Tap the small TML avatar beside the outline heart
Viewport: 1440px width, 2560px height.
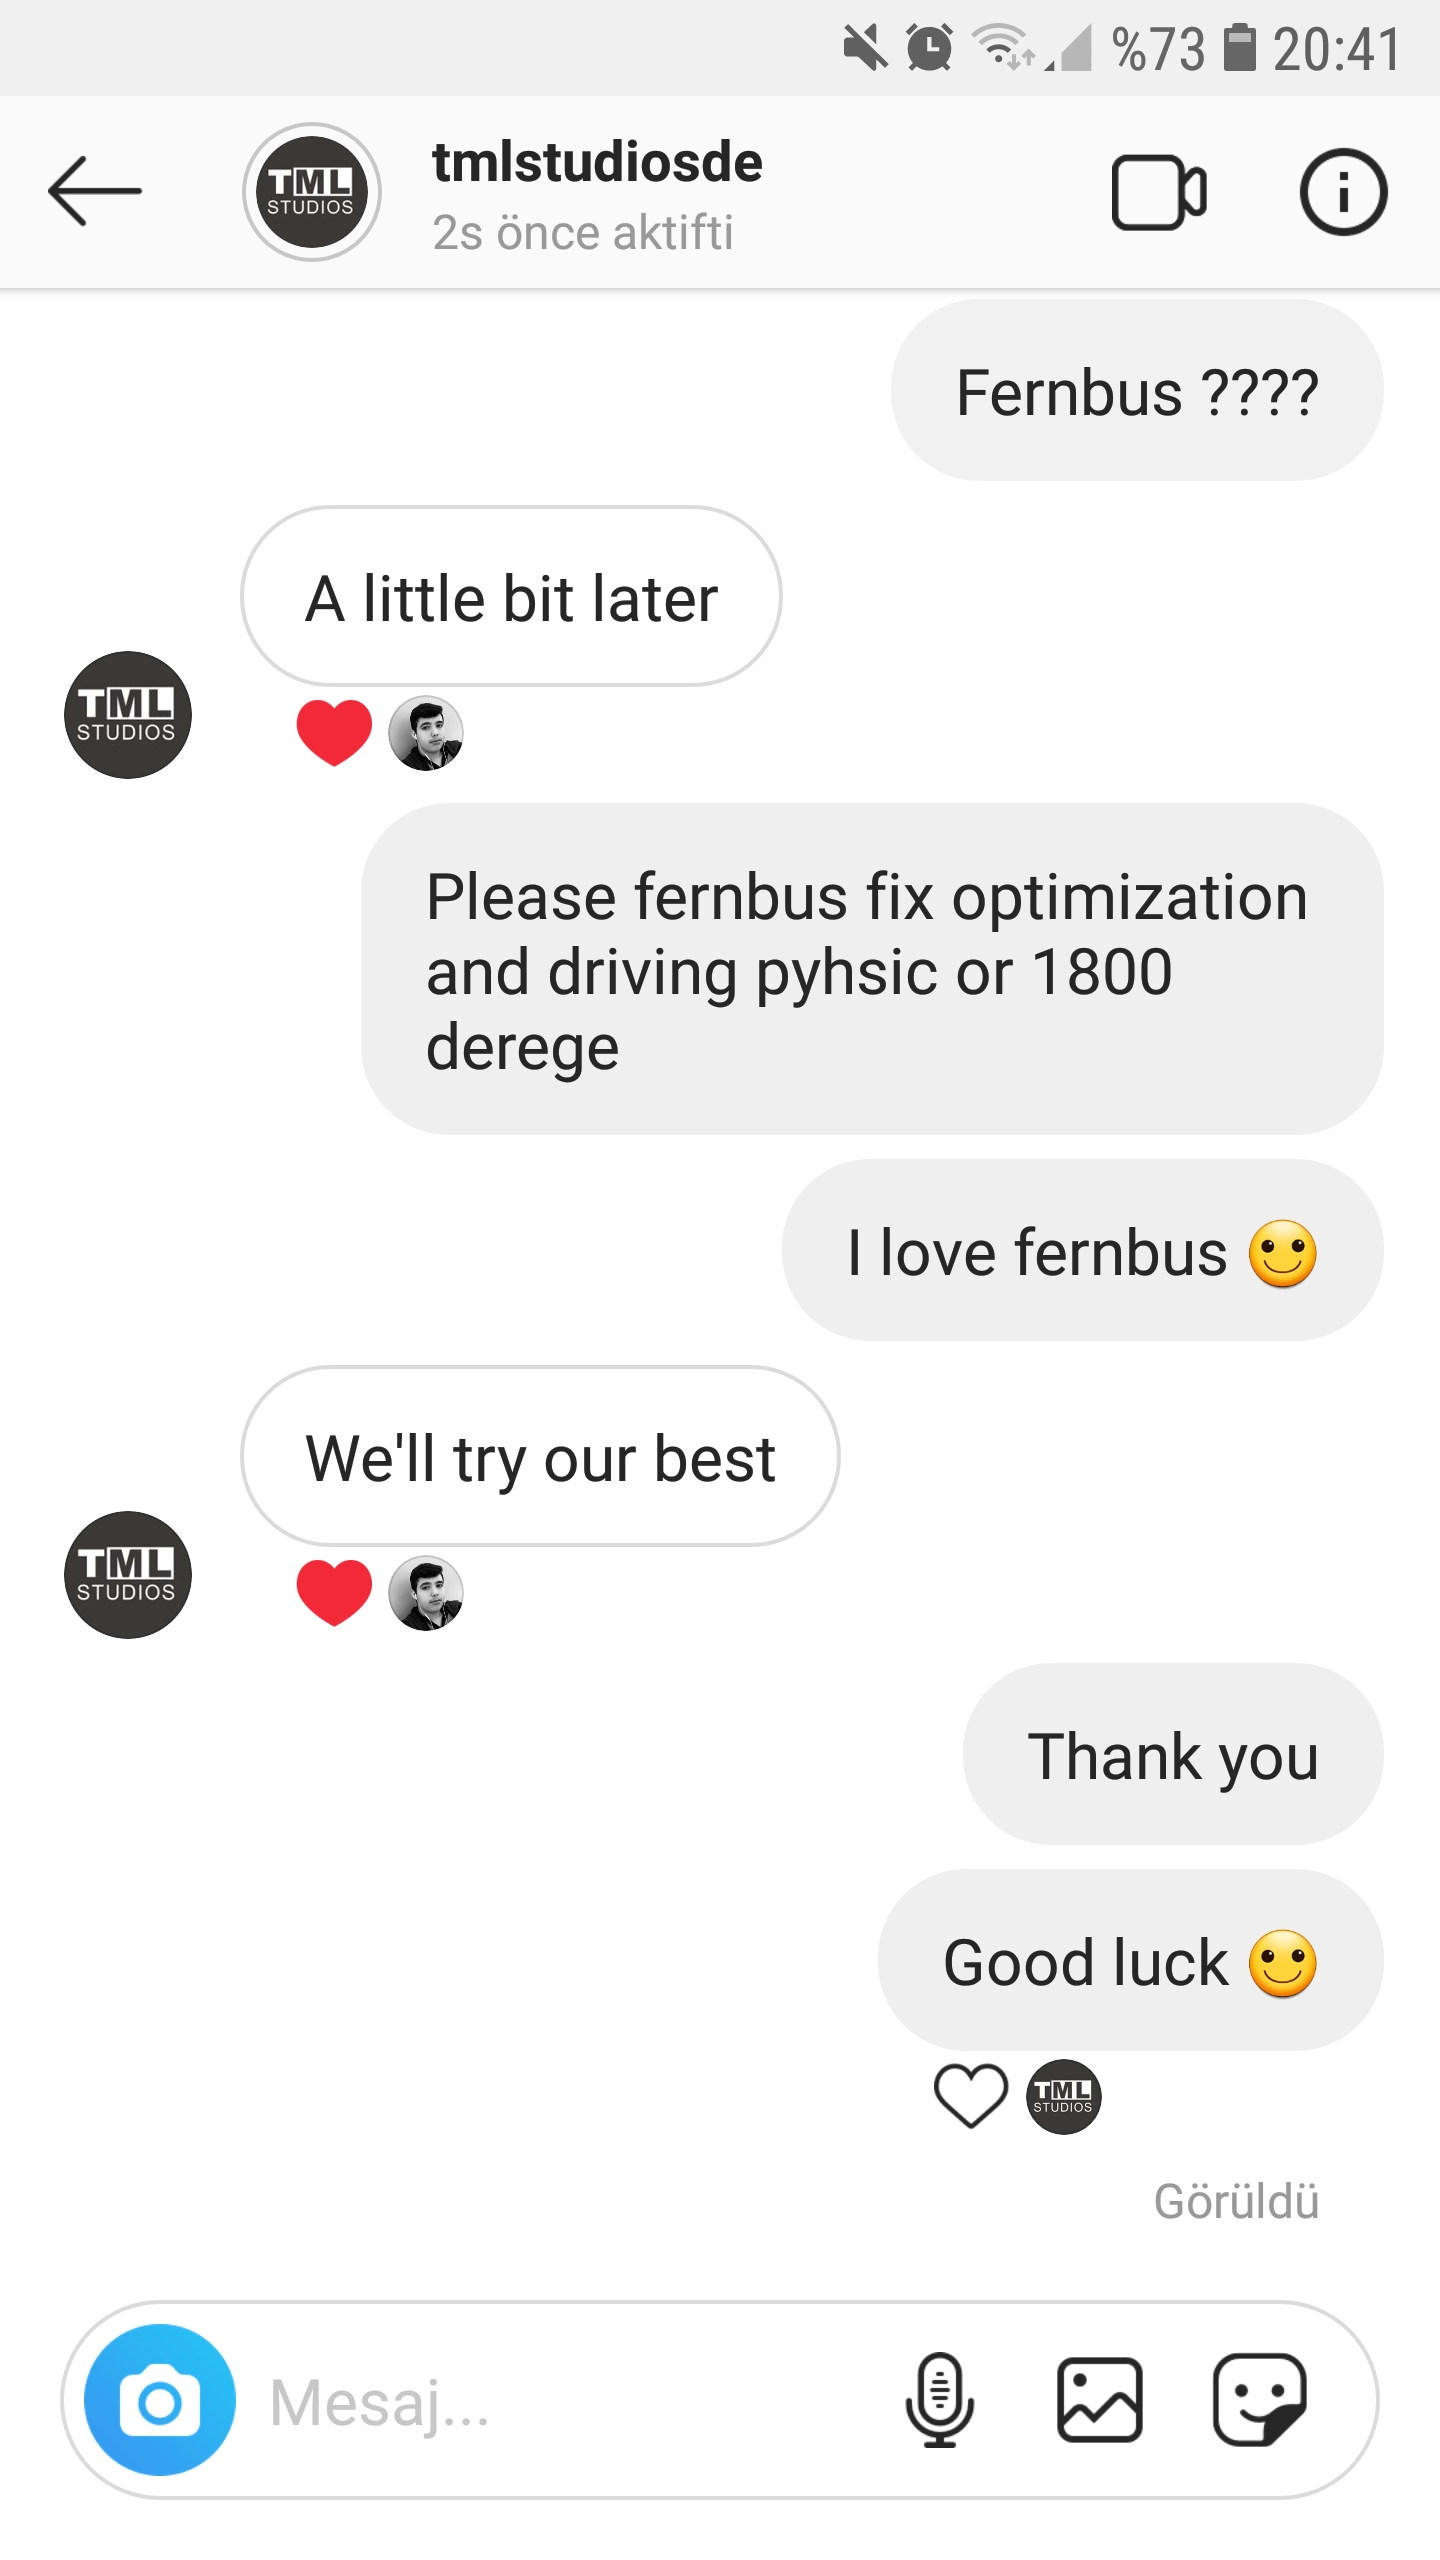click(1063, 2097)
